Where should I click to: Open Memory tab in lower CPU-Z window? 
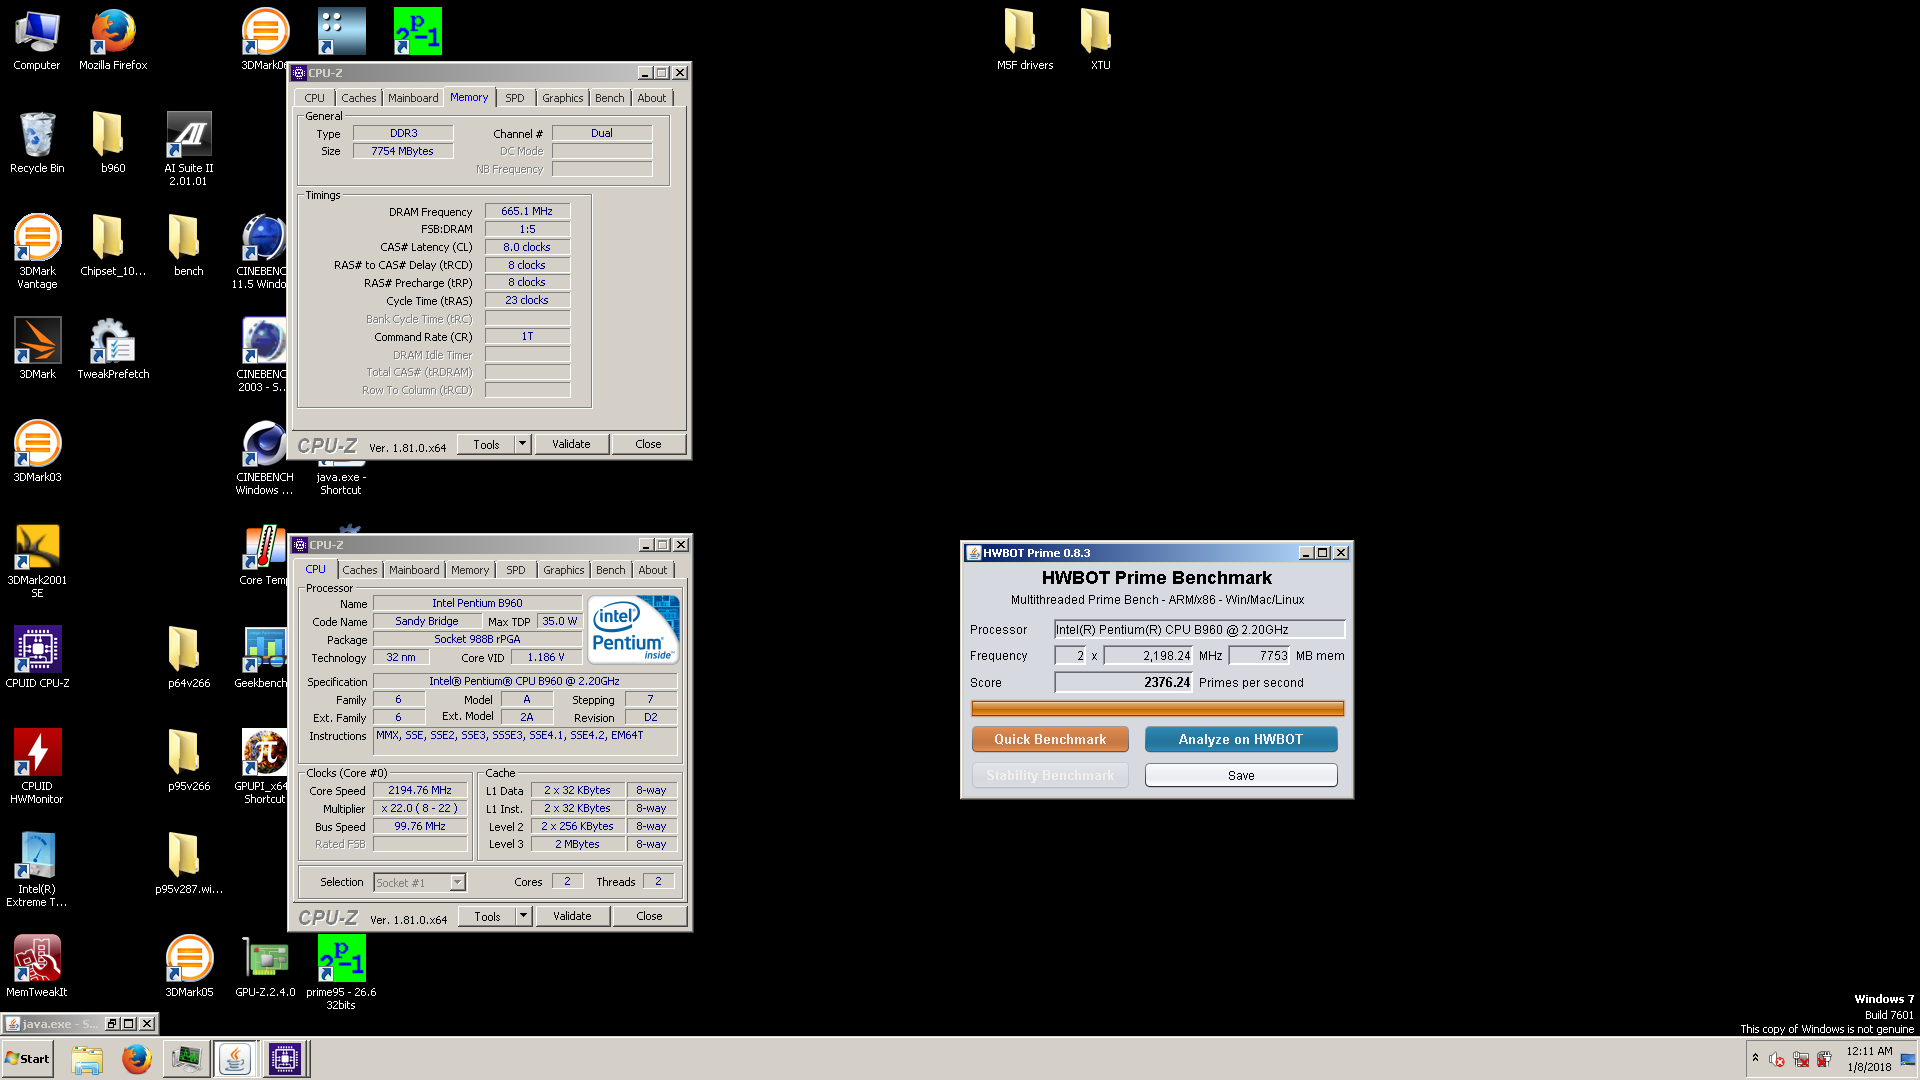click(x=470, y=570)
